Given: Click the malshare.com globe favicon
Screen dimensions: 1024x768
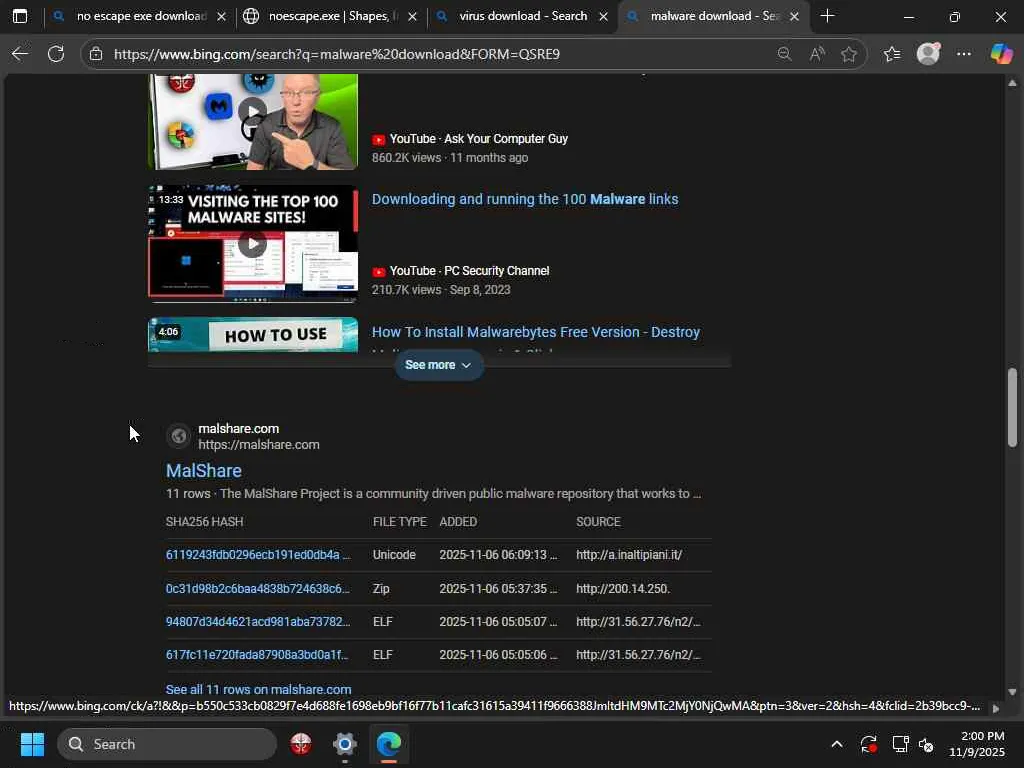Looking at the screenshot, I should [178, 436].
